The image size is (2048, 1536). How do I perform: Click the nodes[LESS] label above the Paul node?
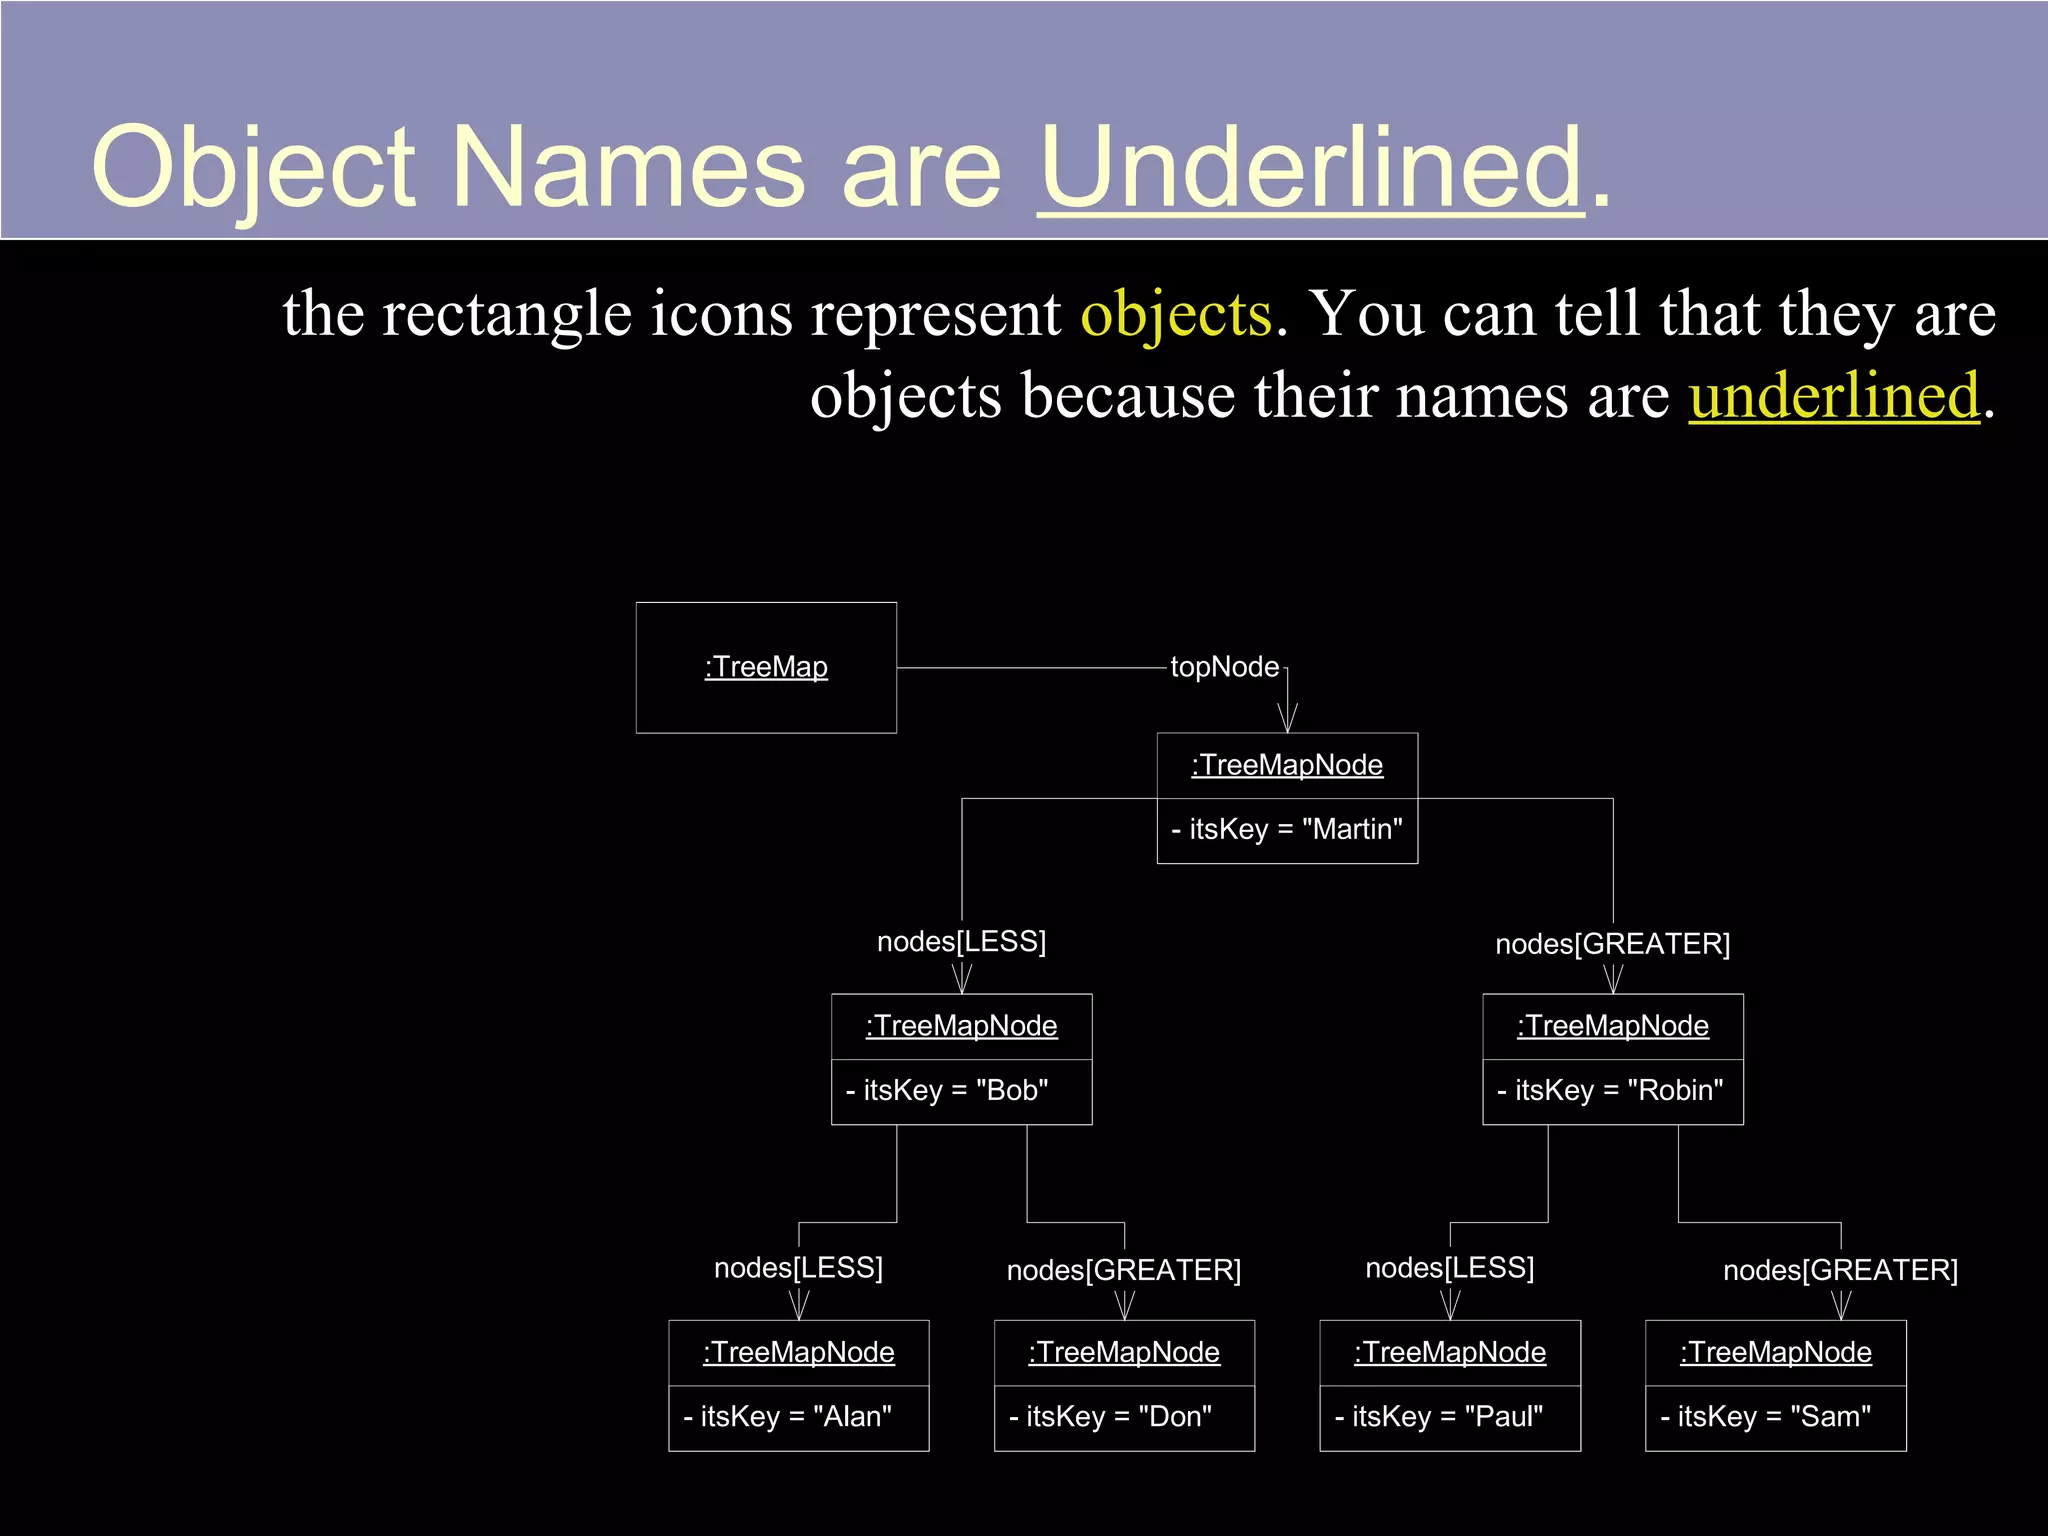tap(1450, 1268)
